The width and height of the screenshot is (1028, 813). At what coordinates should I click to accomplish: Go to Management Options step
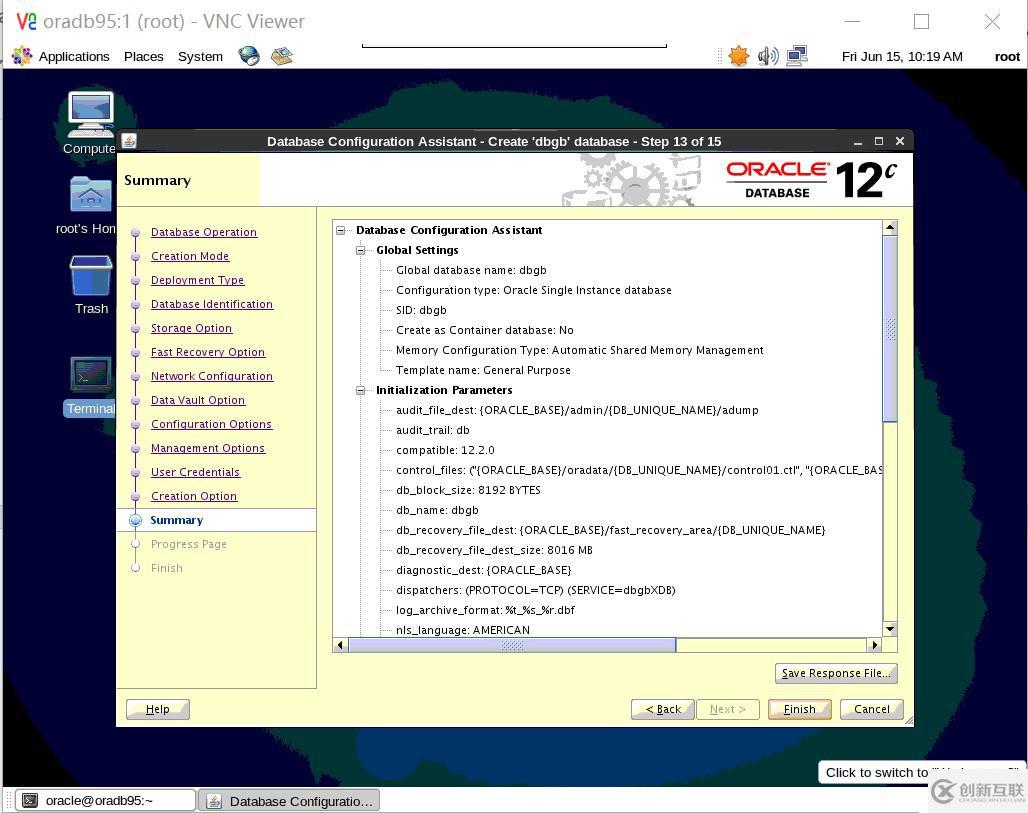(x=208, y=448)
